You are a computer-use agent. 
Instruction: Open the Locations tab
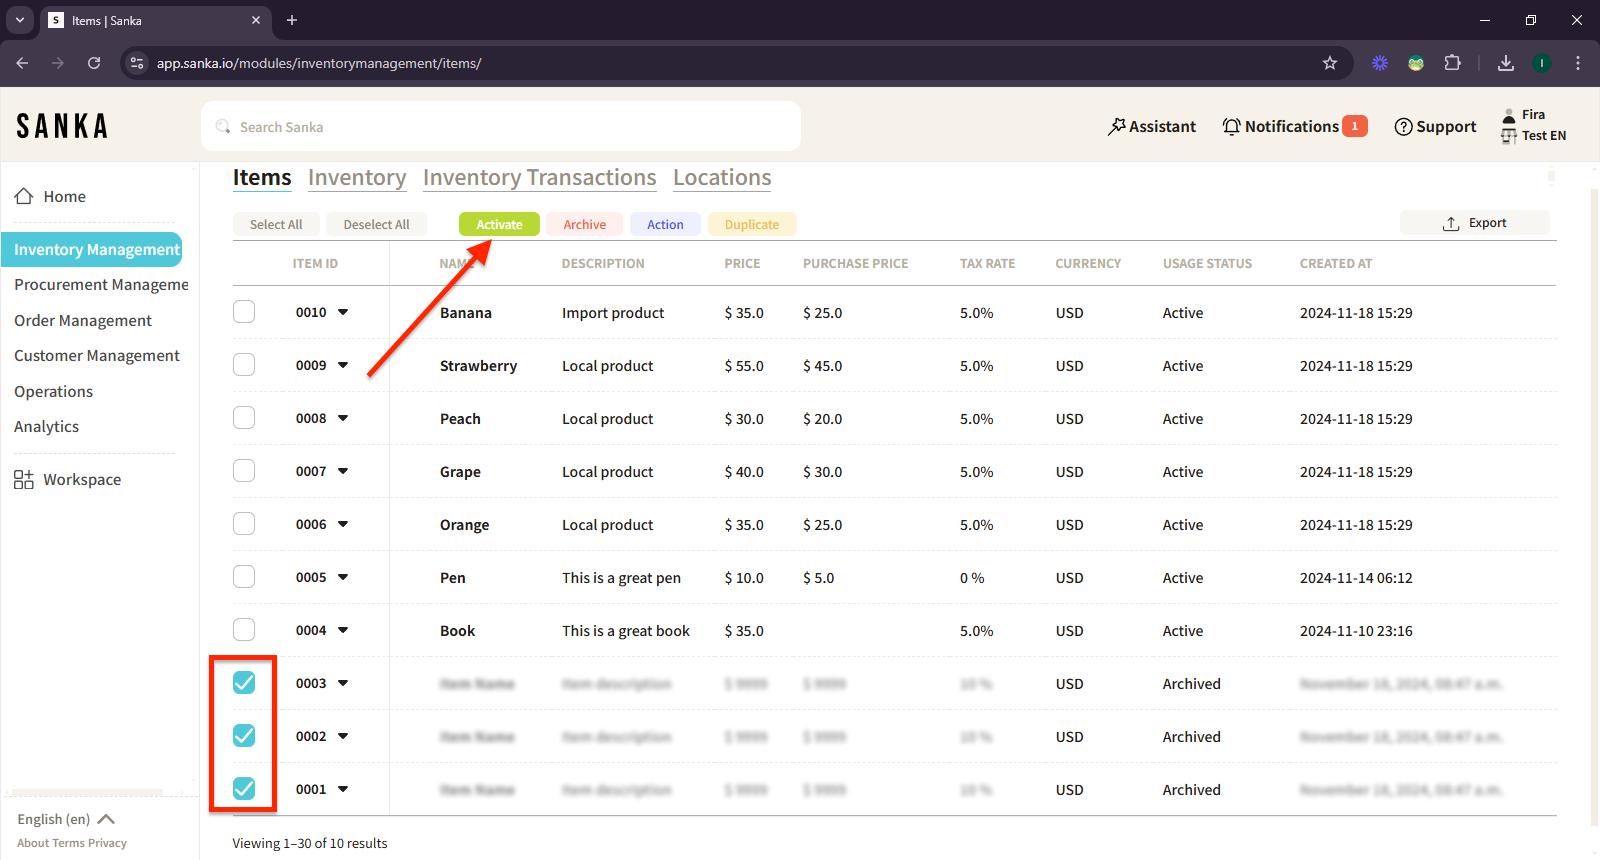[722, 178]
